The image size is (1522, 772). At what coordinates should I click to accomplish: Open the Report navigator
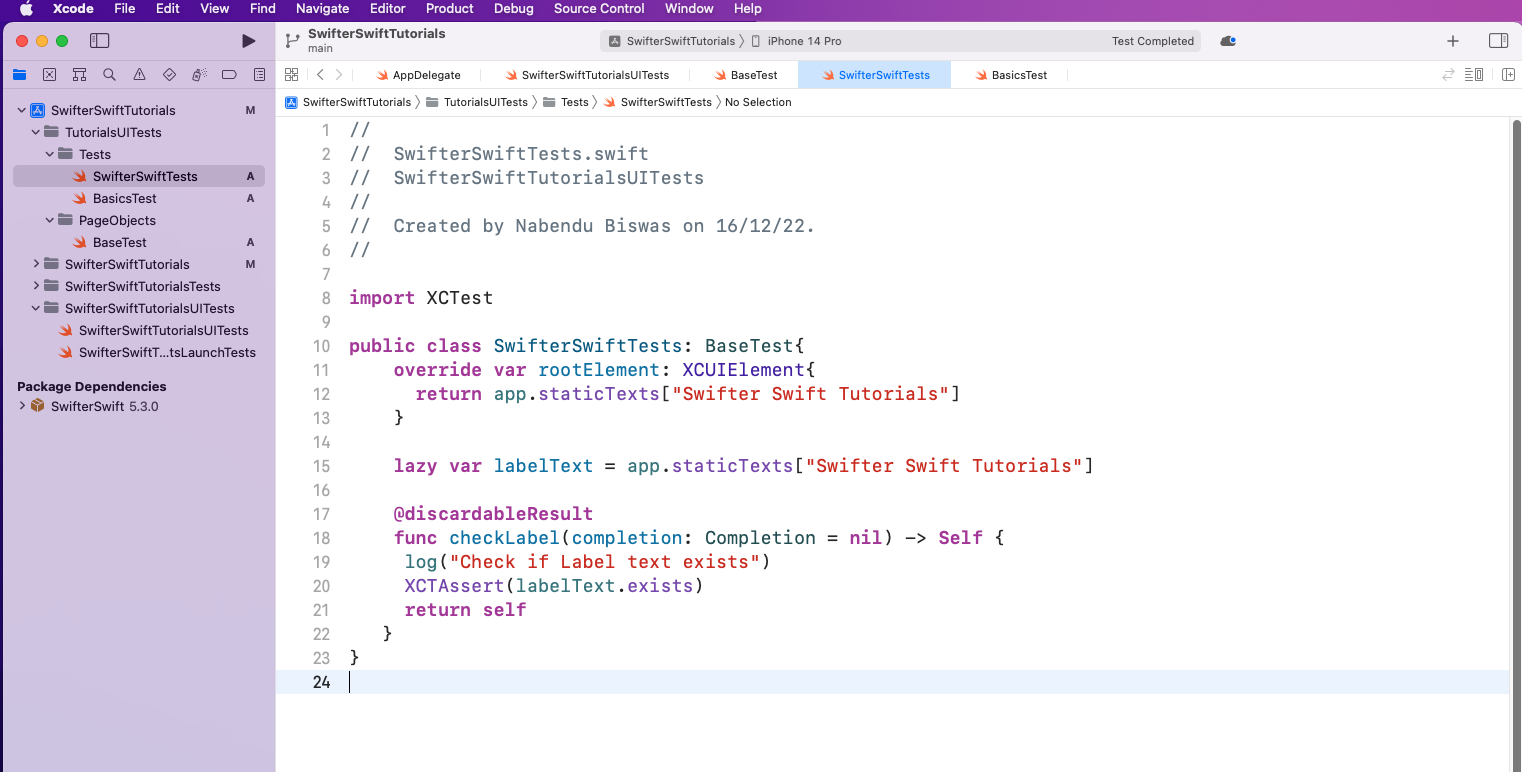point(259,75)
